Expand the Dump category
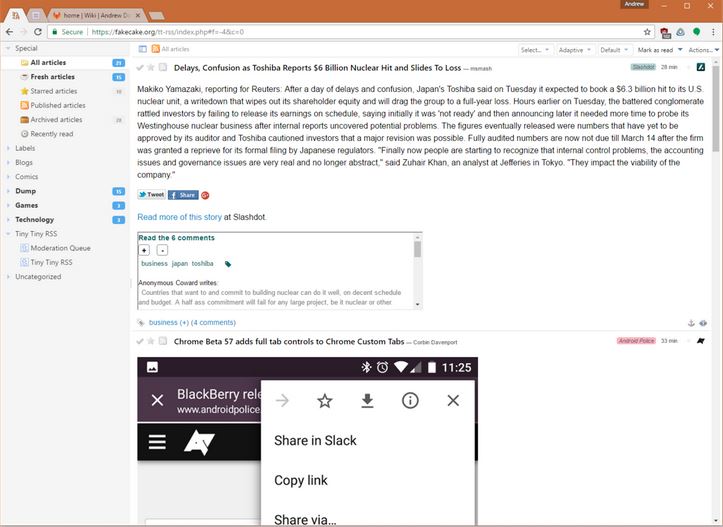 8,191
